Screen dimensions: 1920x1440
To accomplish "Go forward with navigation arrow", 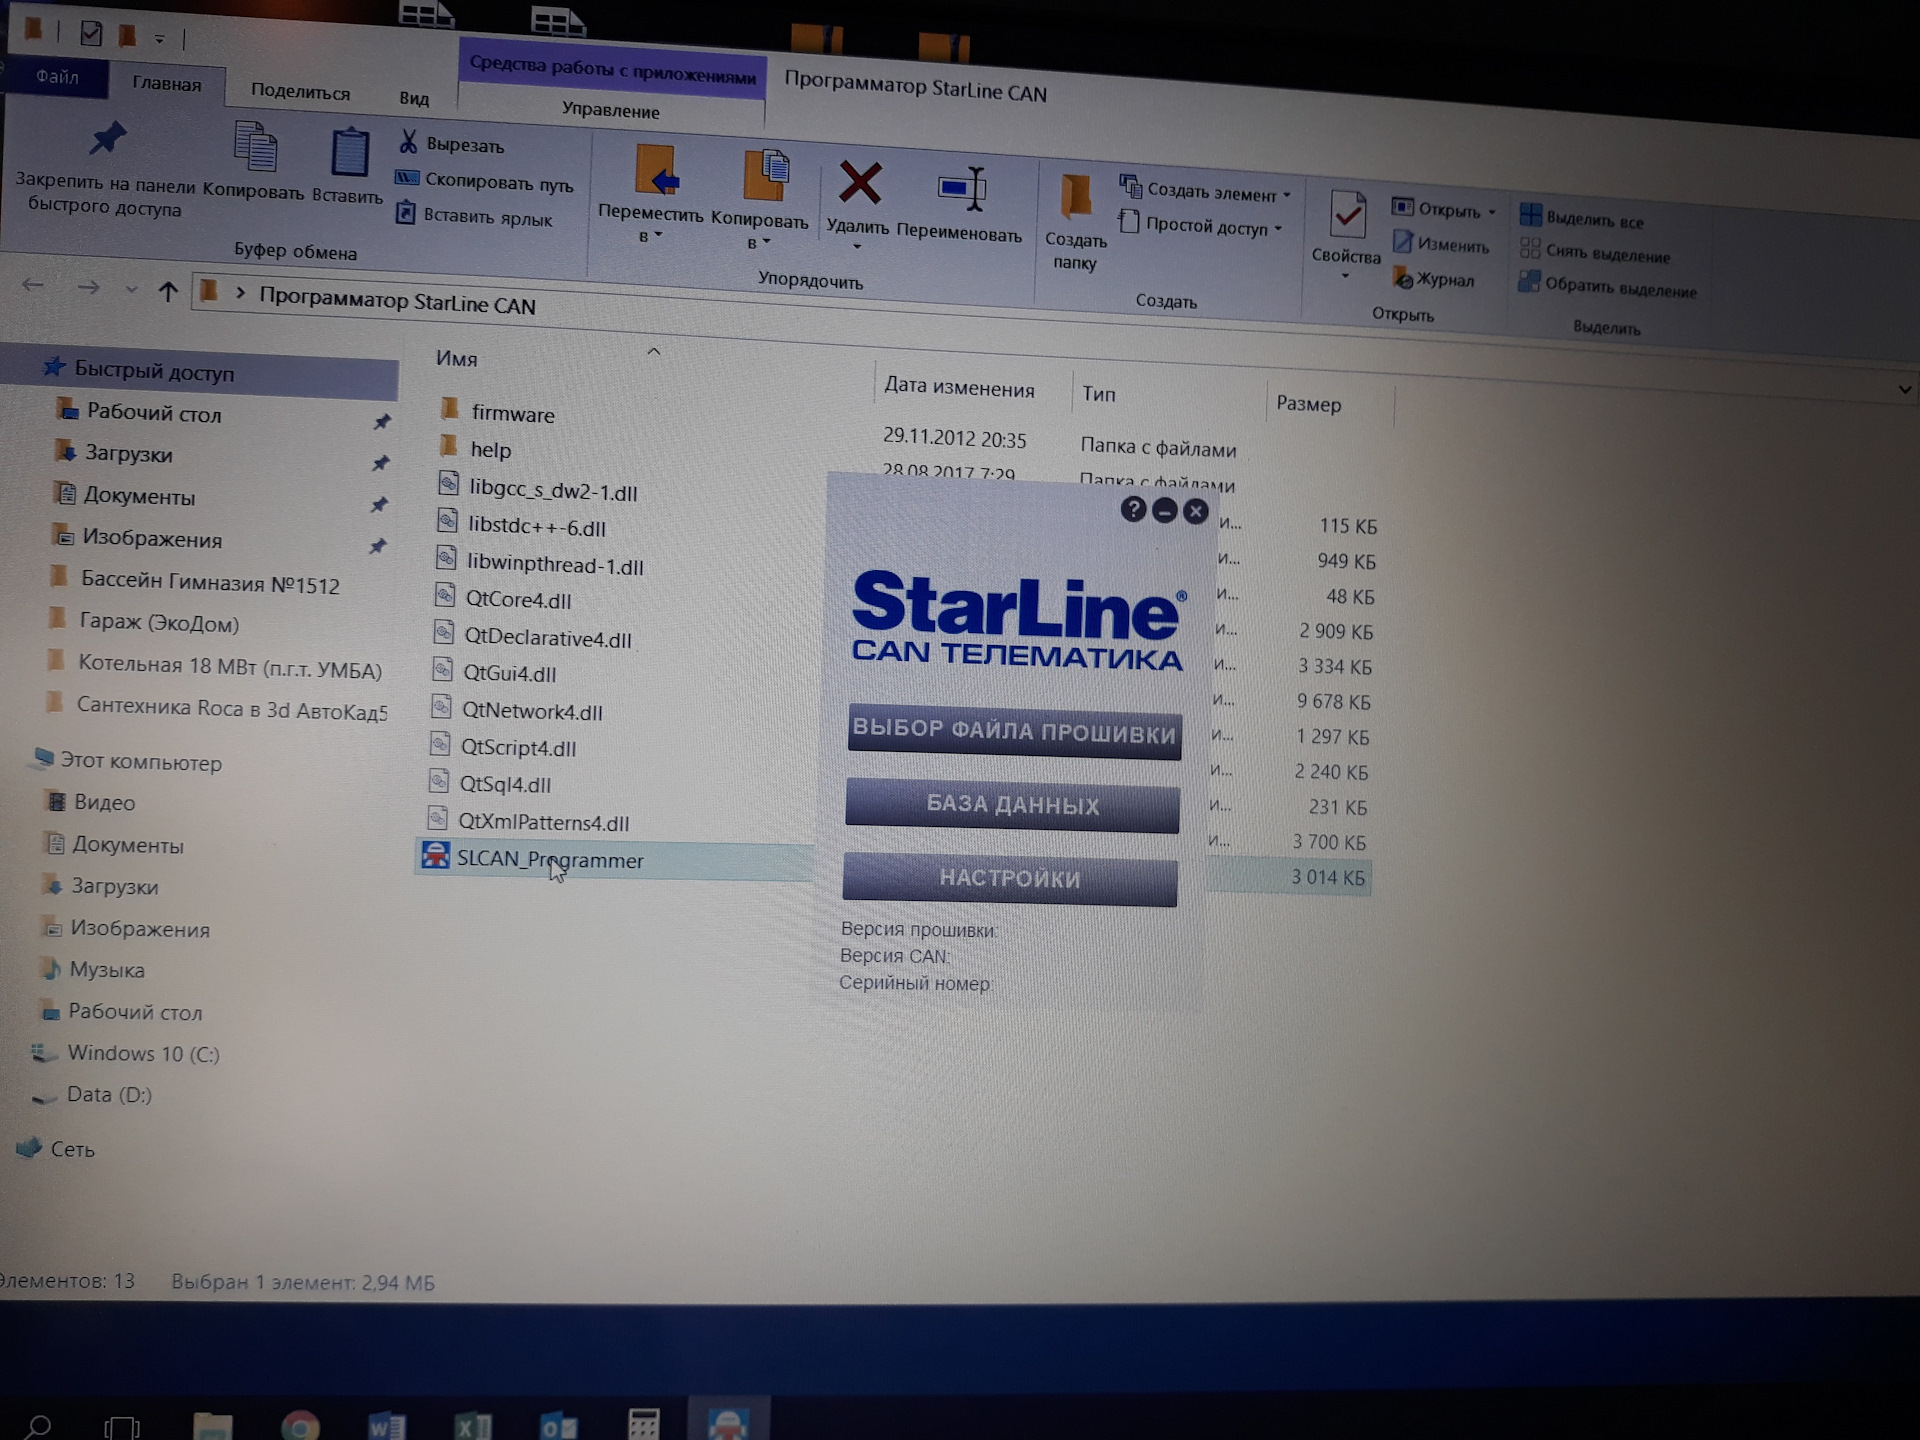I will pyautogui.click(x=88, y=288).
